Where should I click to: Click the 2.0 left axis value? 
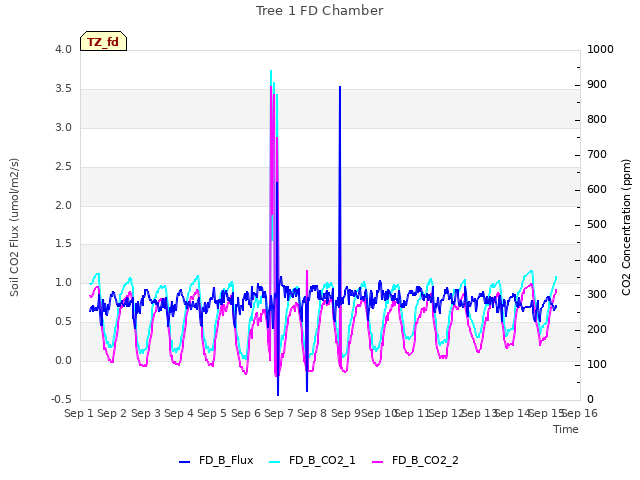click(x=63, y=205)
